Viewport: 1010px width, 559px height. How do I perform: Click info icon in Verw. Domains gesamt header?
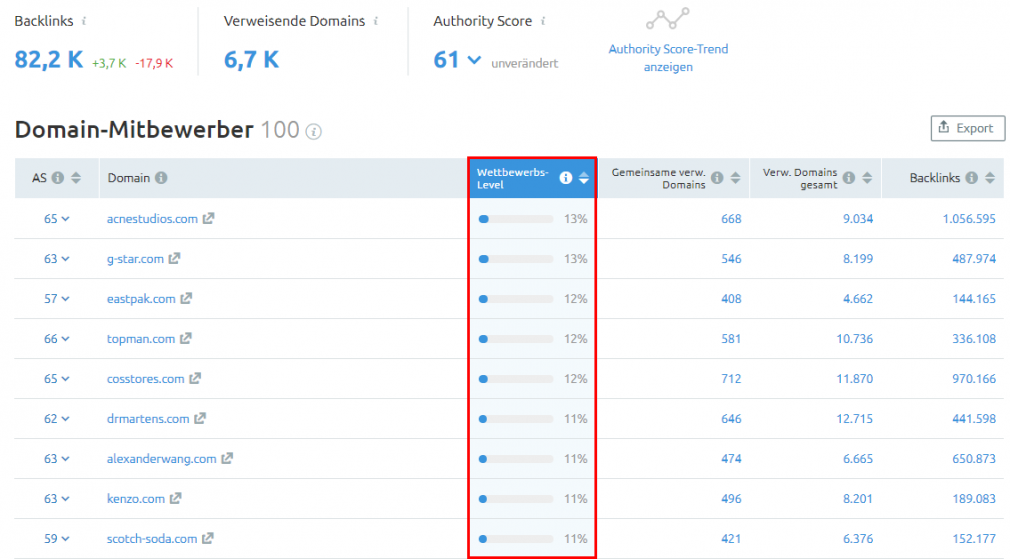[849, 178]
